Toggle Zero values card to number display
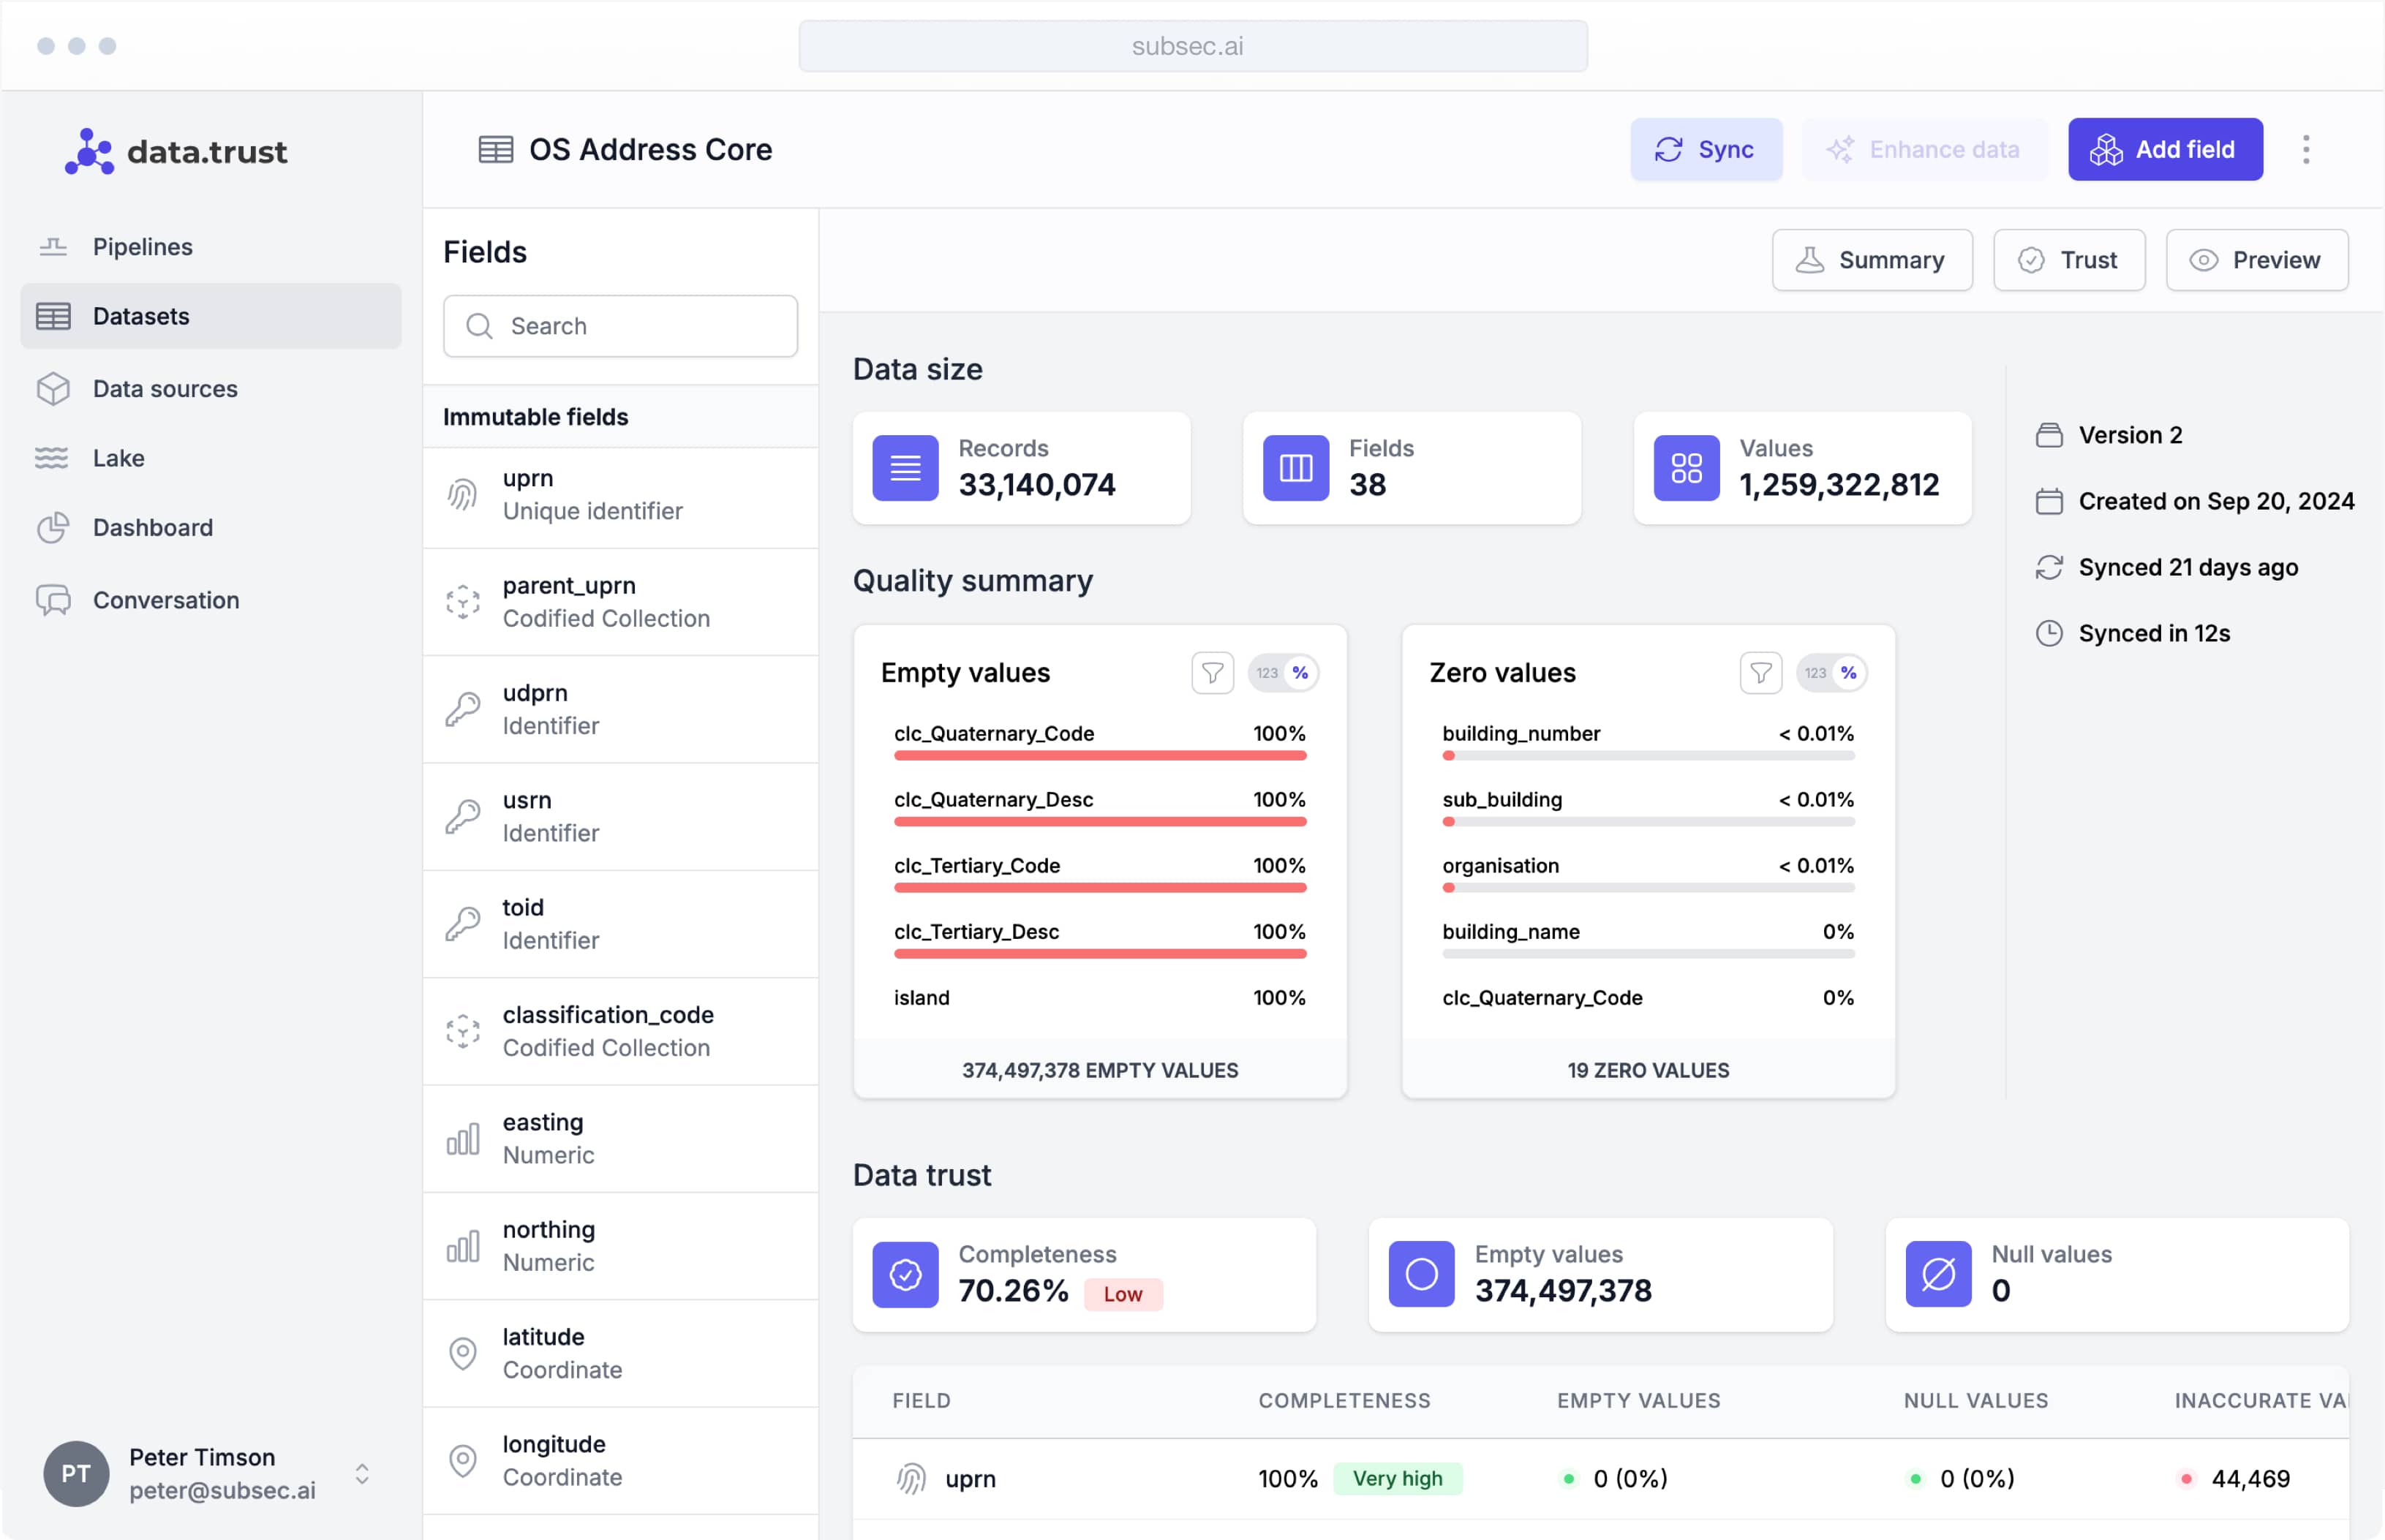The image size is (2385, 1540). coord(1815,673)
